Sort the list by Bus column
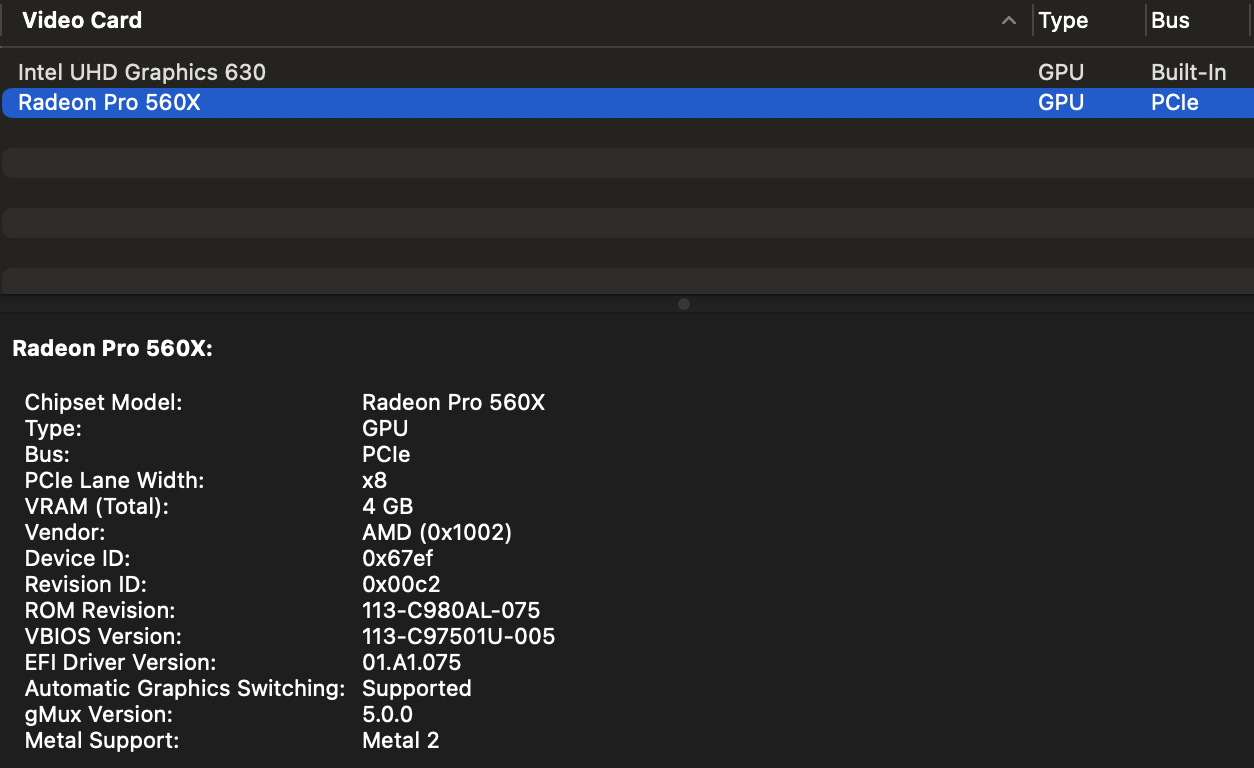Screen dimensions: 1254x768 [1170, 21]
